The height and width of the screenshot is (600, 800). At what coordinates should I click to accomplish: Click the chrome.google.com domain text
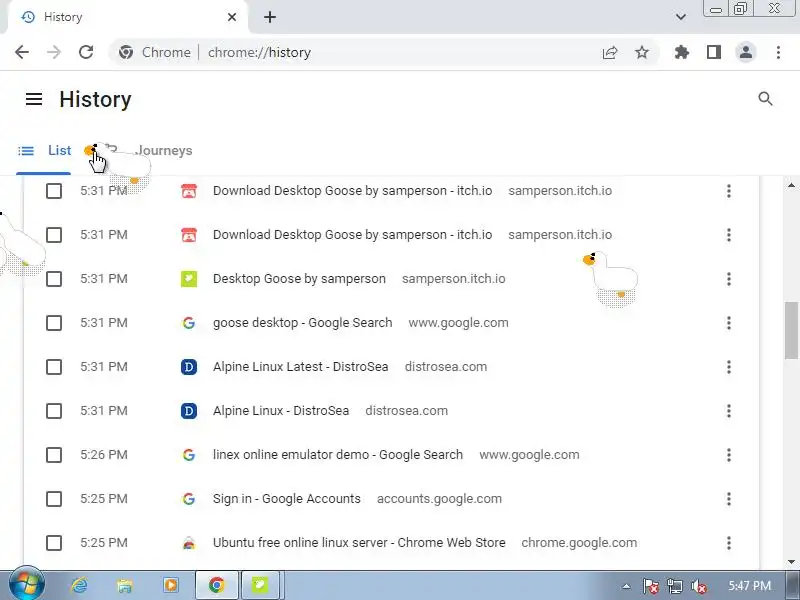579,543
